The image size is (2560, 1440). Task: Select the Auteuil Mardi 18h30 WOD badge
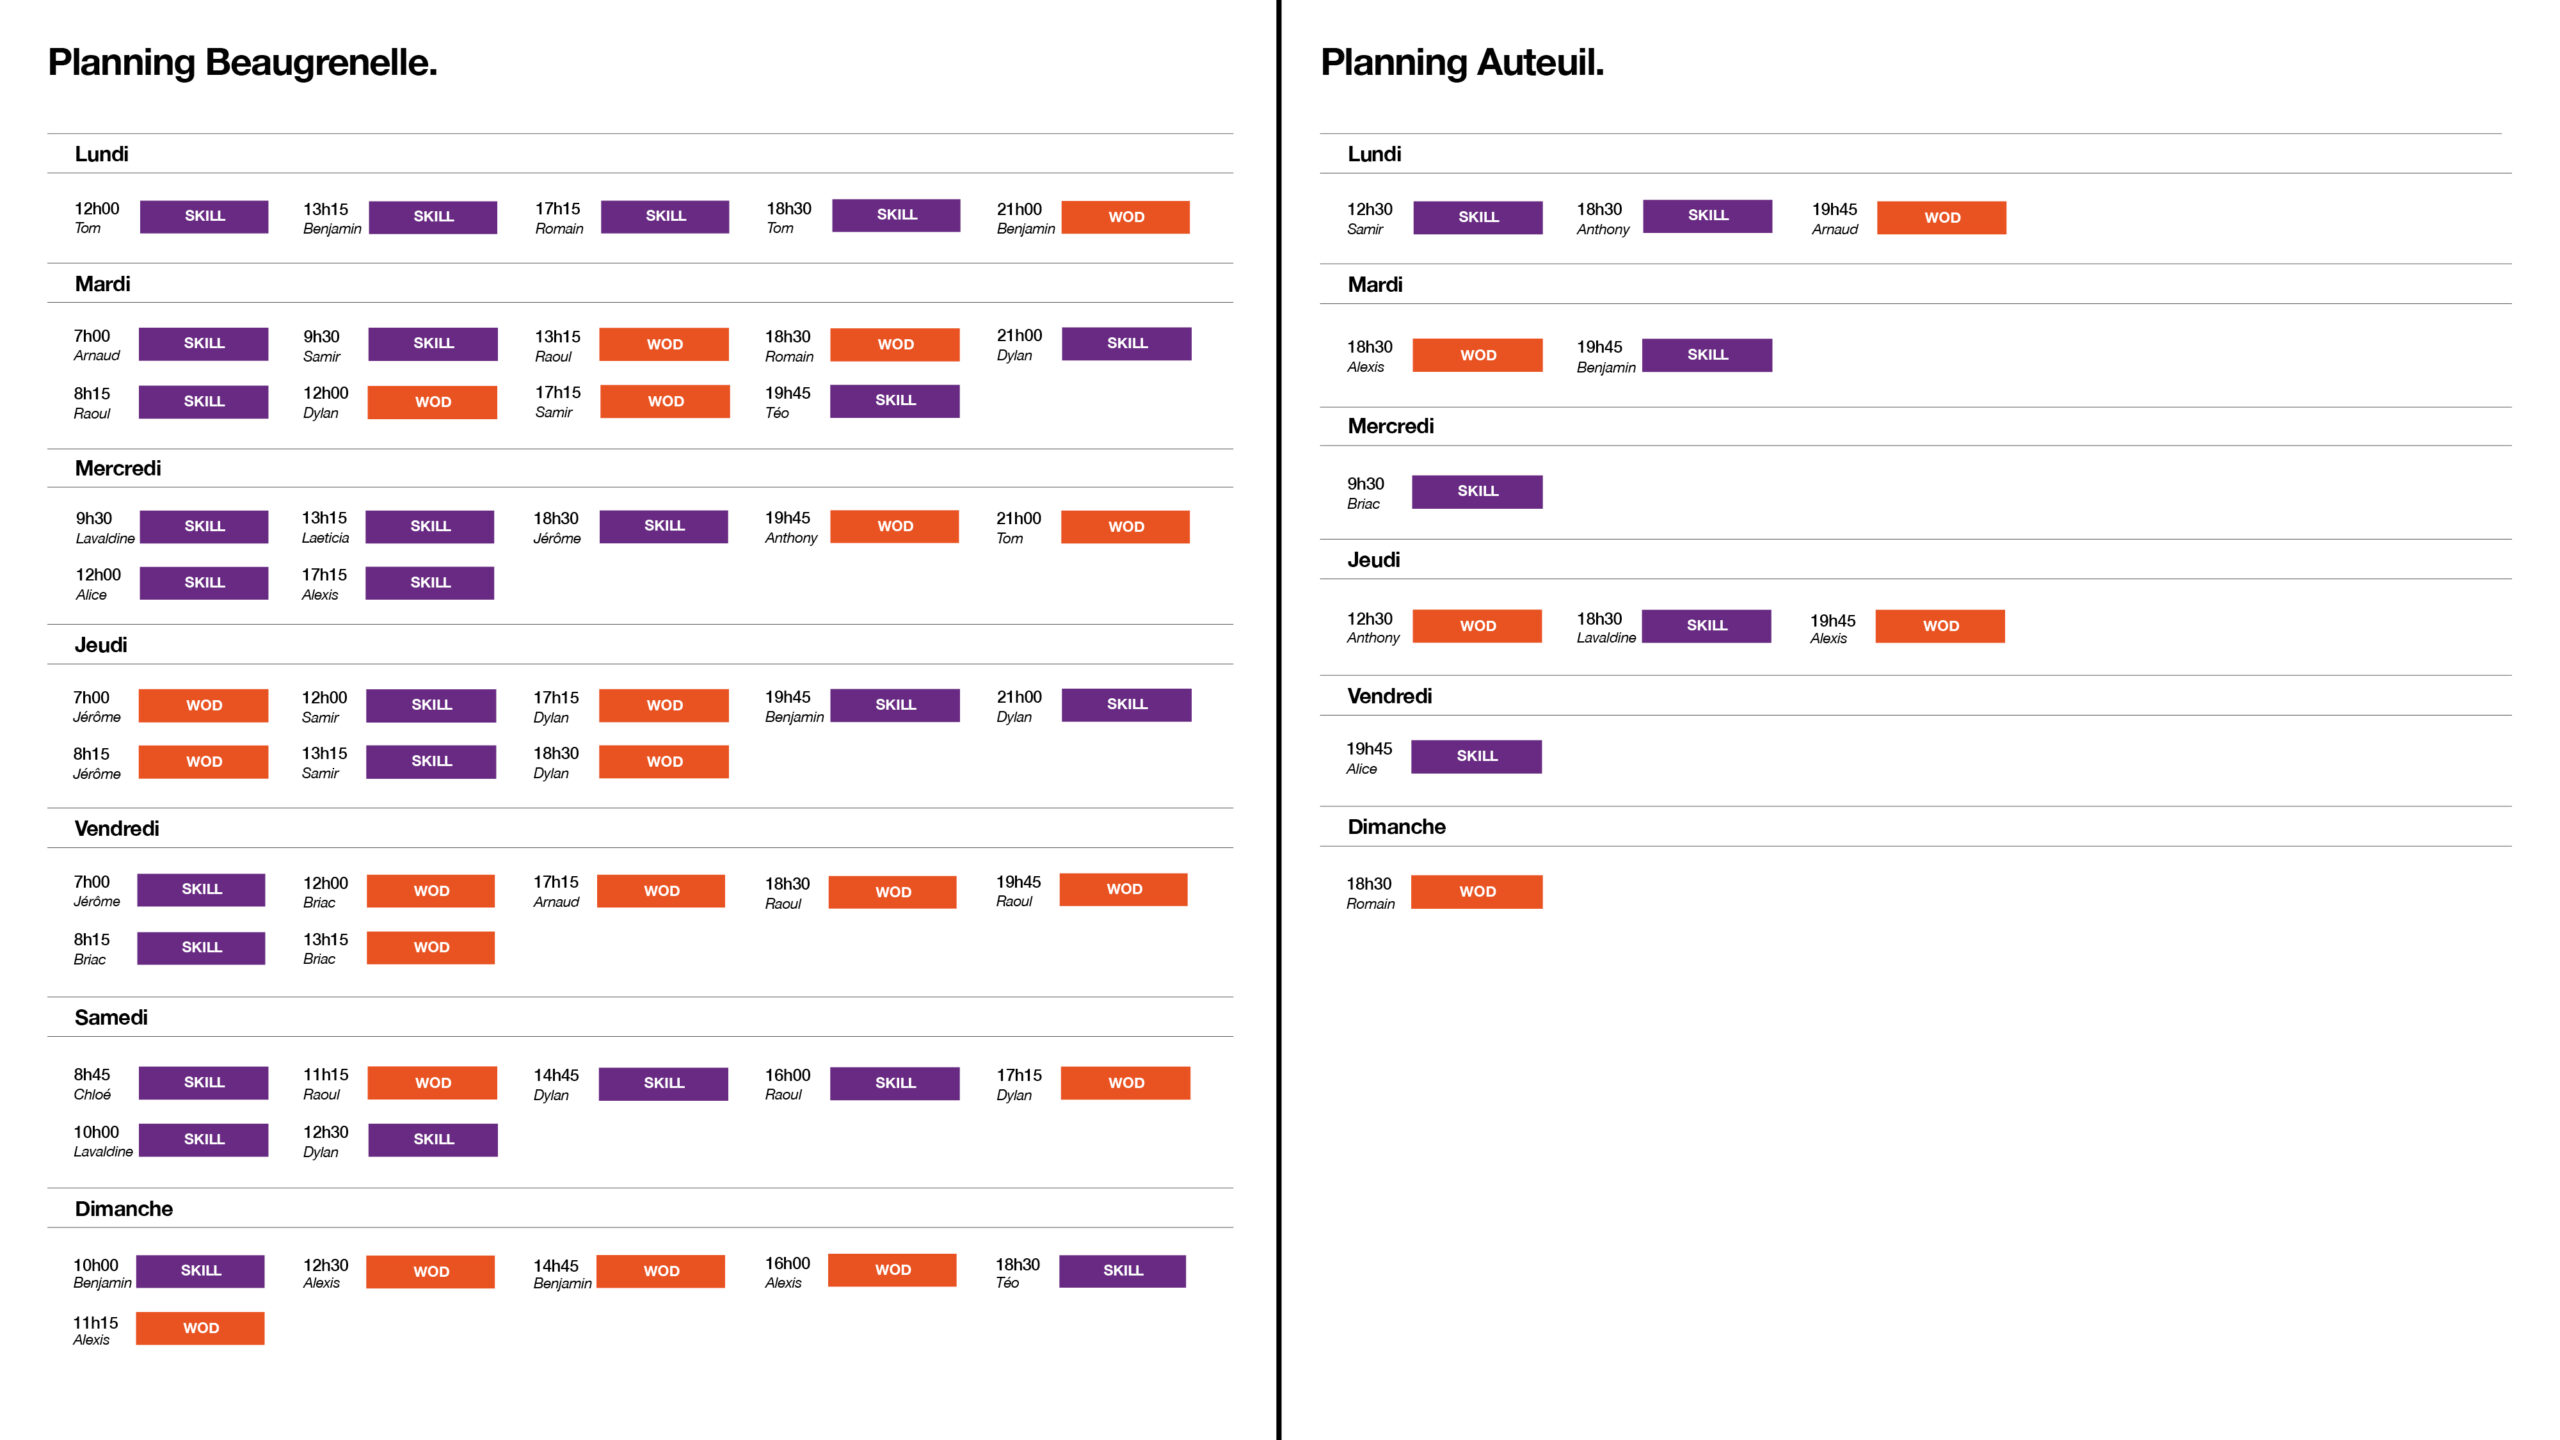coord(1477,355)
